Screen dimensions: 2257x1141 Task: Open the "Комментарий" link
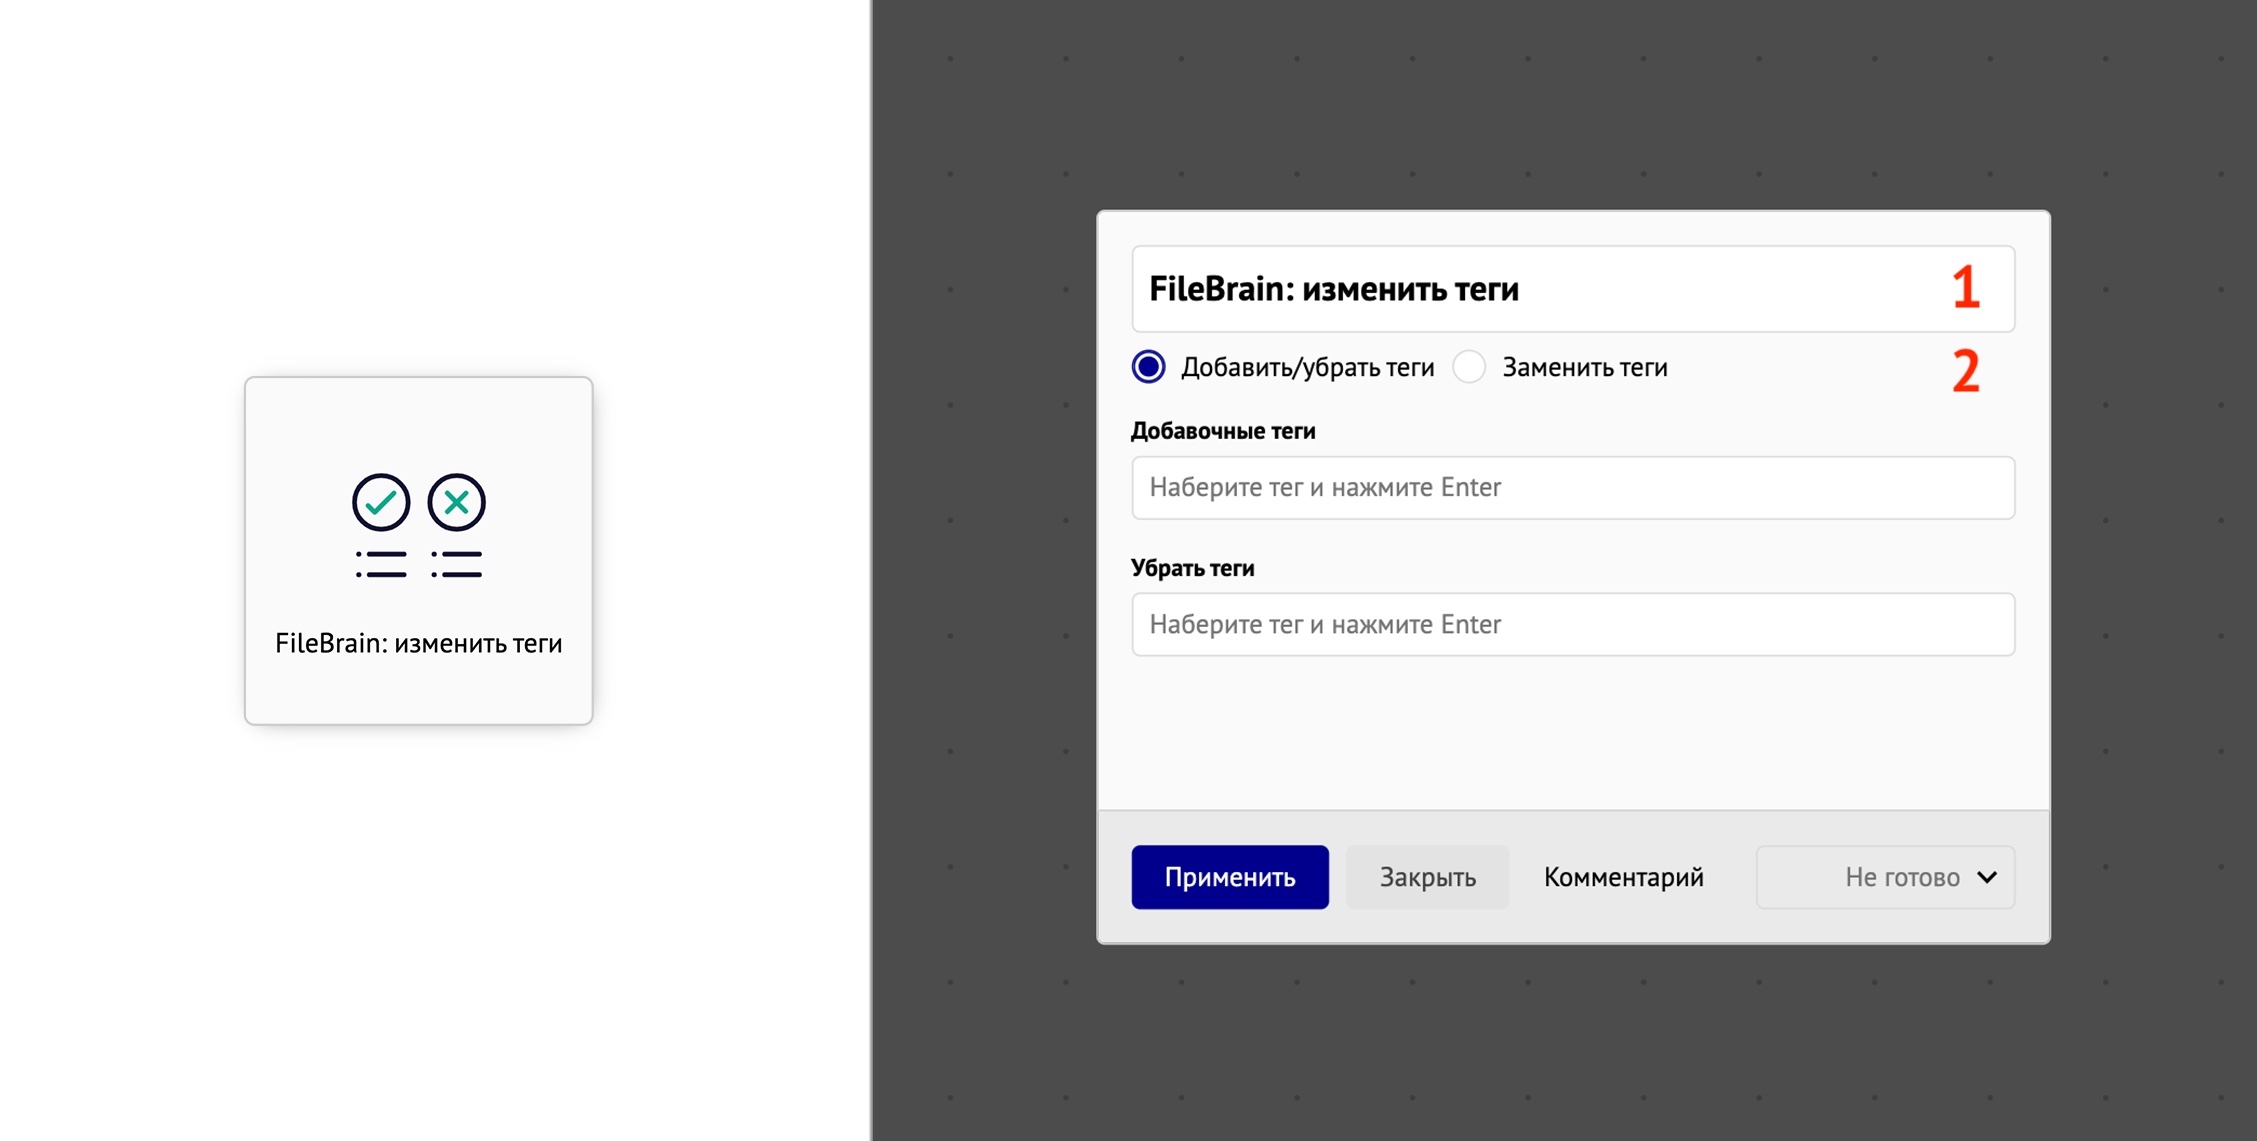pyautogui.click(x=1623, y=877)
